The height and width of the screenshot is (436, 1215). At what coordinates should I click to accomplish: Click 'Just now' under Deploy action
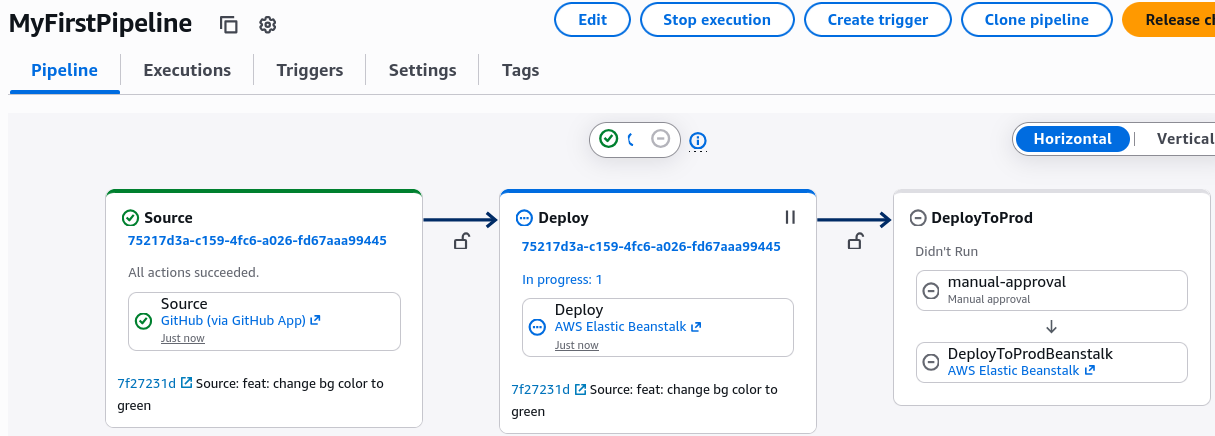[x=577, y=345]
